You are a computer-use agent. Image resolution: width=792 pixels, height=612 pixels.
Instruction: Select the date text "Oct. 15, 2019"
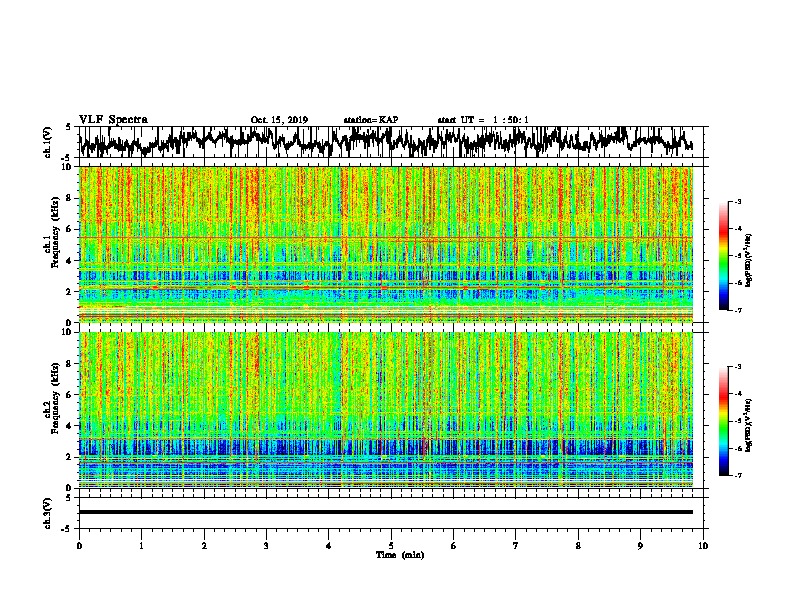pyautogui.click(x=279, y=120)
